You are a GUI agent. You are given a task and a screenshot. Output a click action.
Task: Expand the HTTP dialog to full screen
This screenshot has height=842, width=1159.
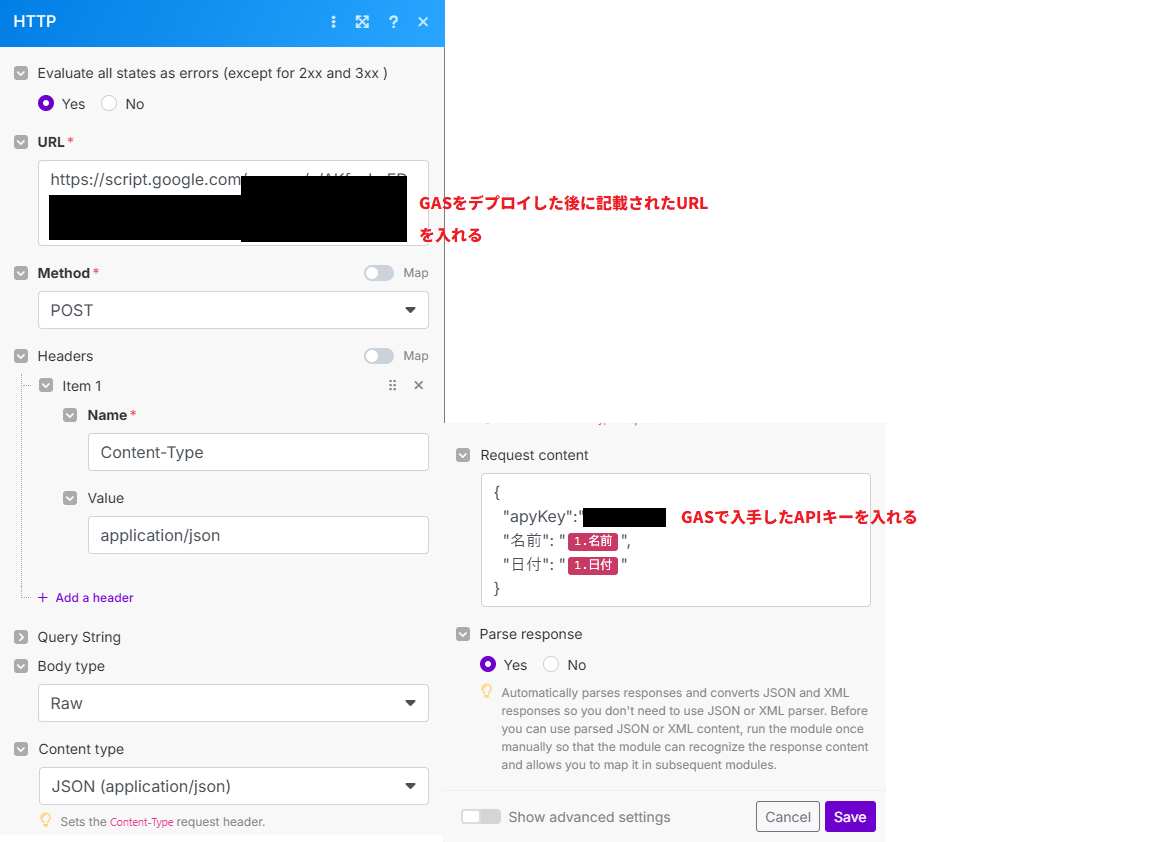tap(362, 22)
